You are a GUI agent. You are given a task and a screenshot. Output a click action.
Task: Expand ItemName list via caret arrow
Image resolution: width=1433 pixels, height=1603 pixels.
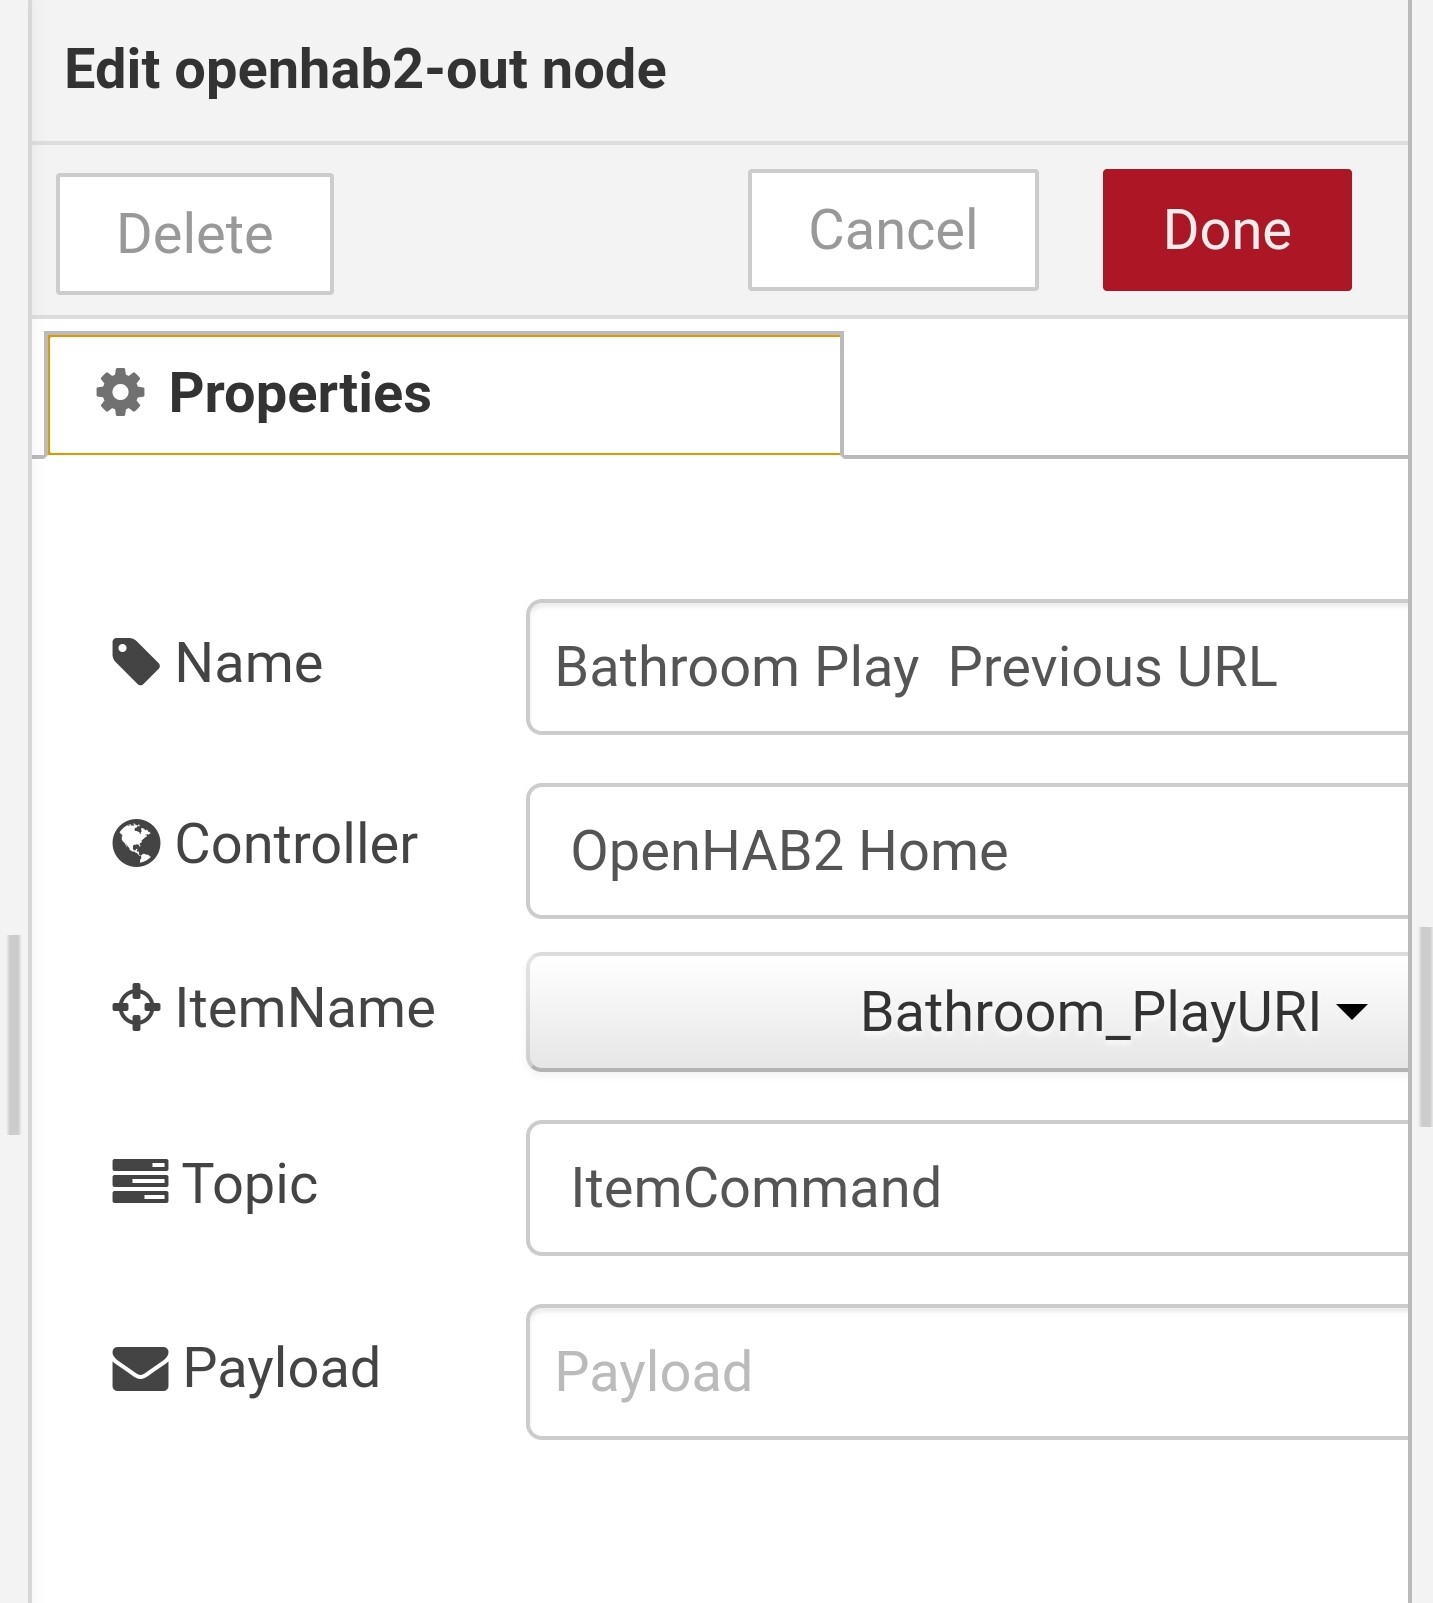coord(1352,1012)
